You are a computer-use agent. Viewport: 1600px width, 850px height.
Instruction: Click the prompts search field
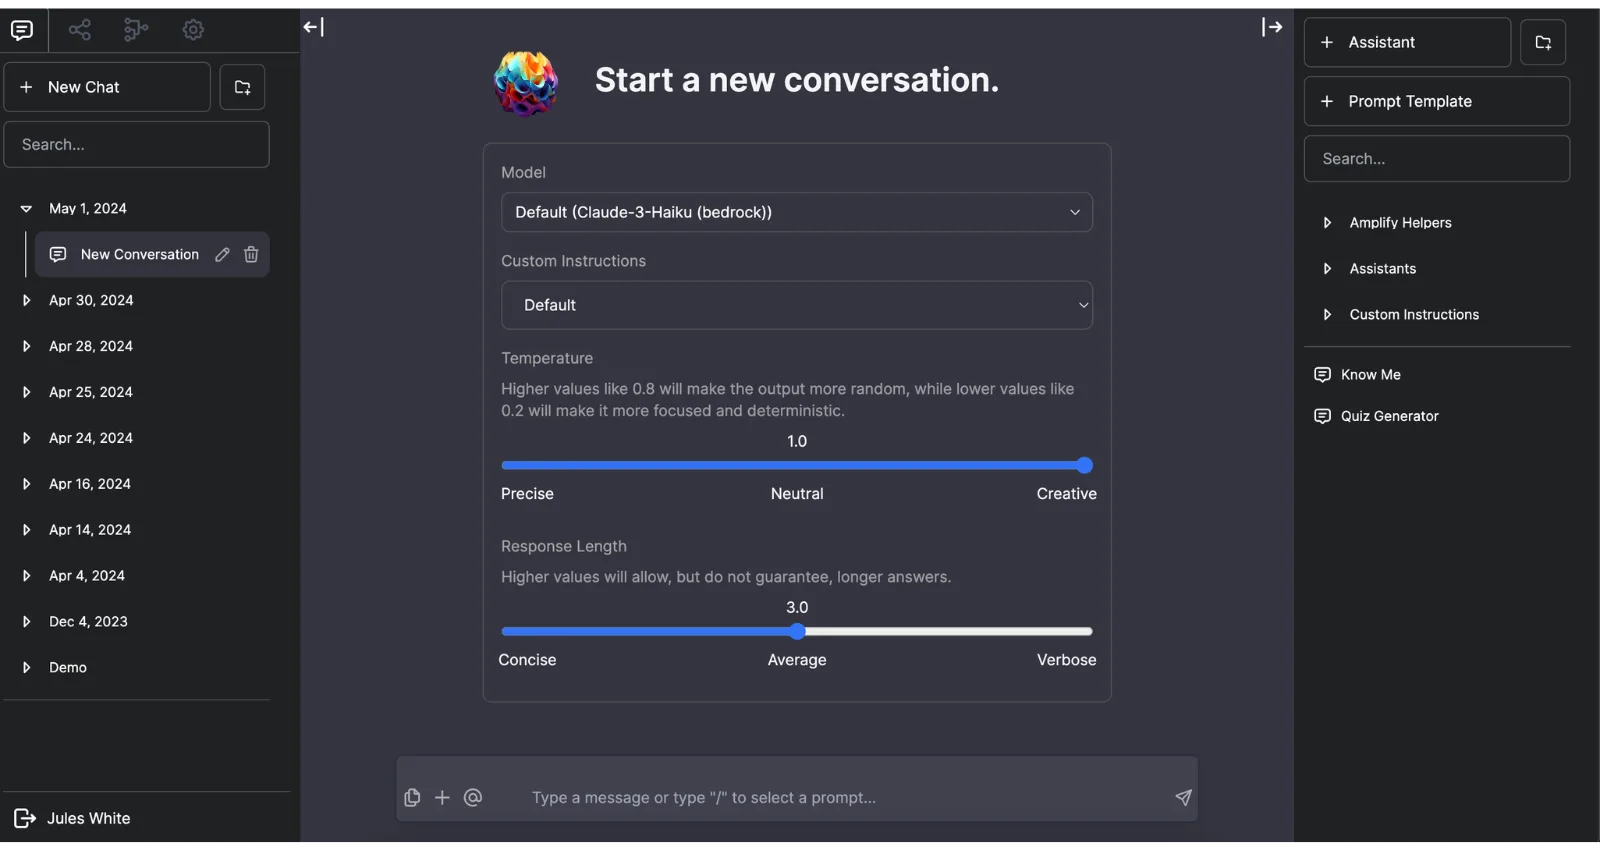[1437, 159]
